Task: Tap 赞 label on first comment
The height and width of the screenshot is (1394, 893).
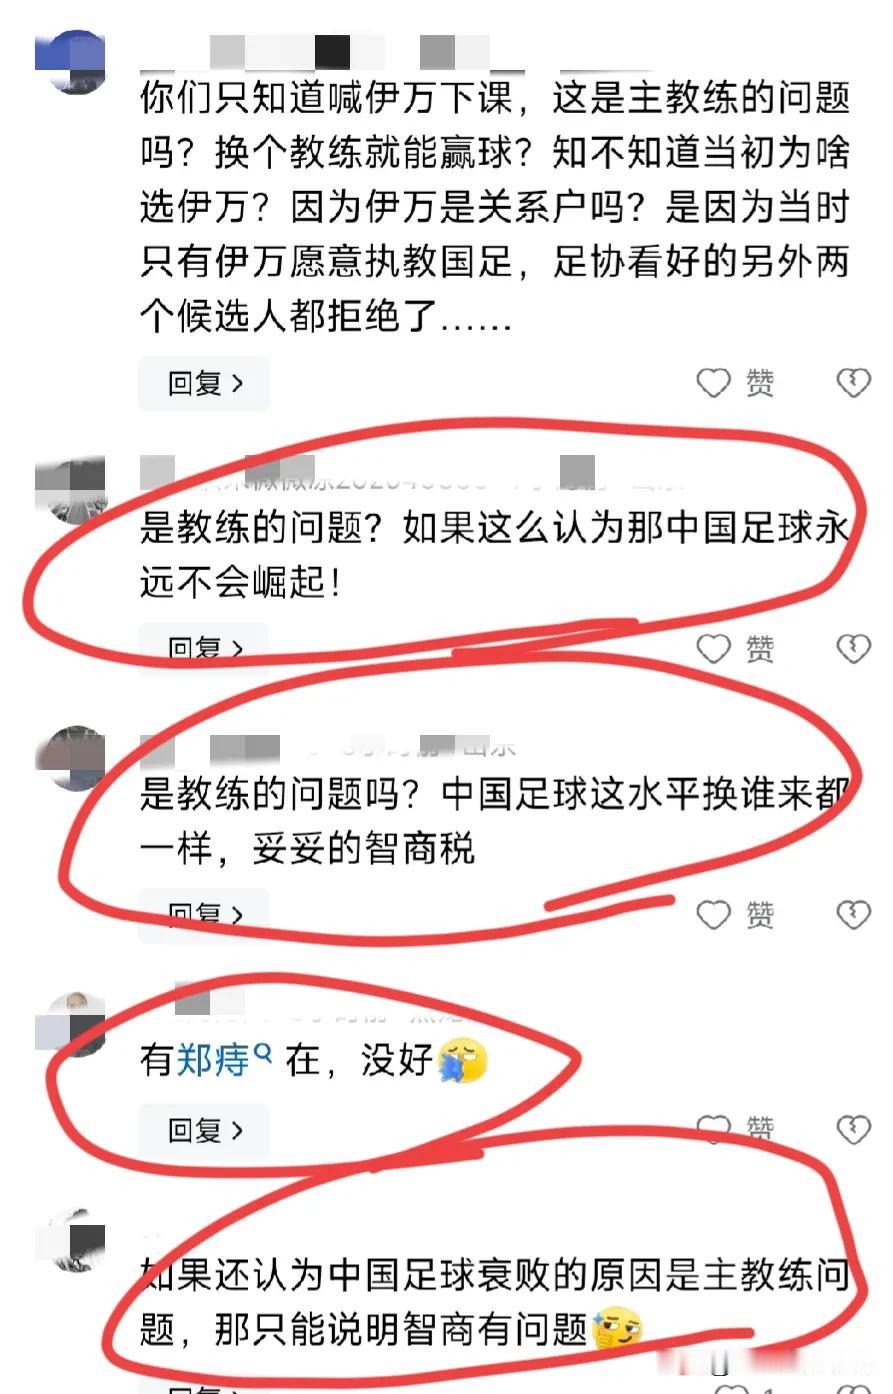Action: (760, 383)
